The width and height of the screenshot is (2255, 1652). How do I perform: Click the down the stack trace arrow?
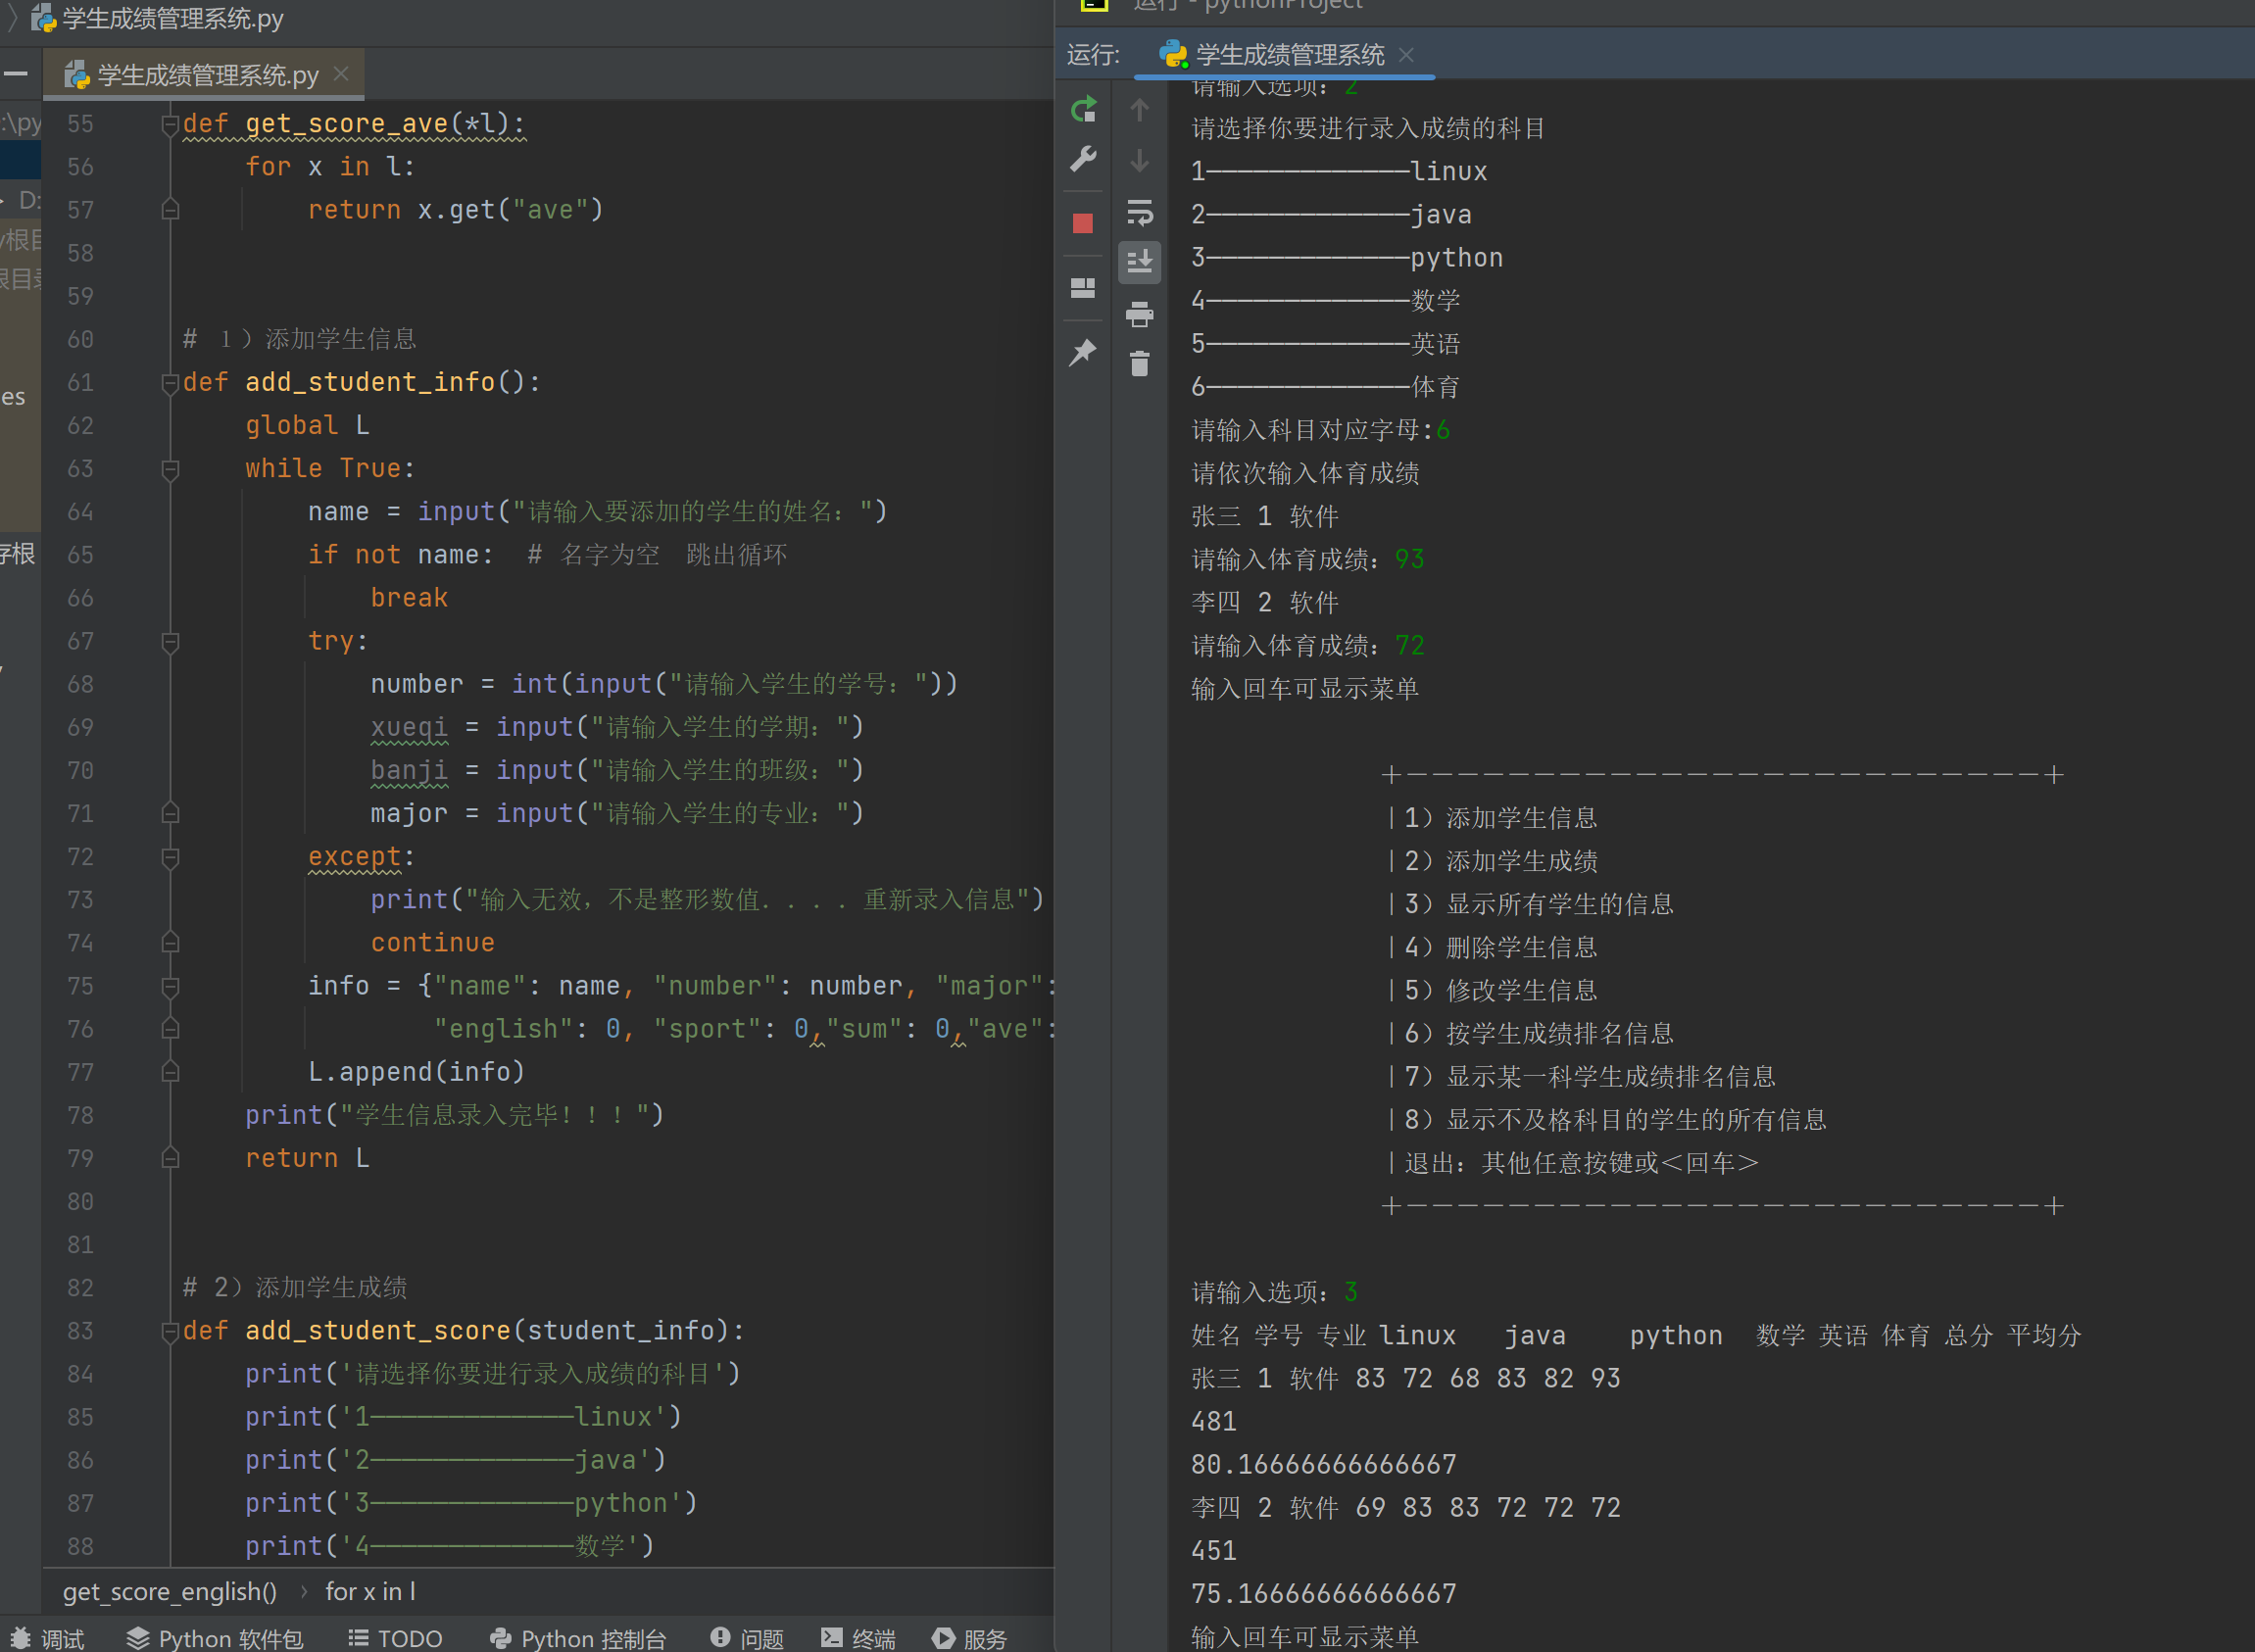pos(1139,160)
